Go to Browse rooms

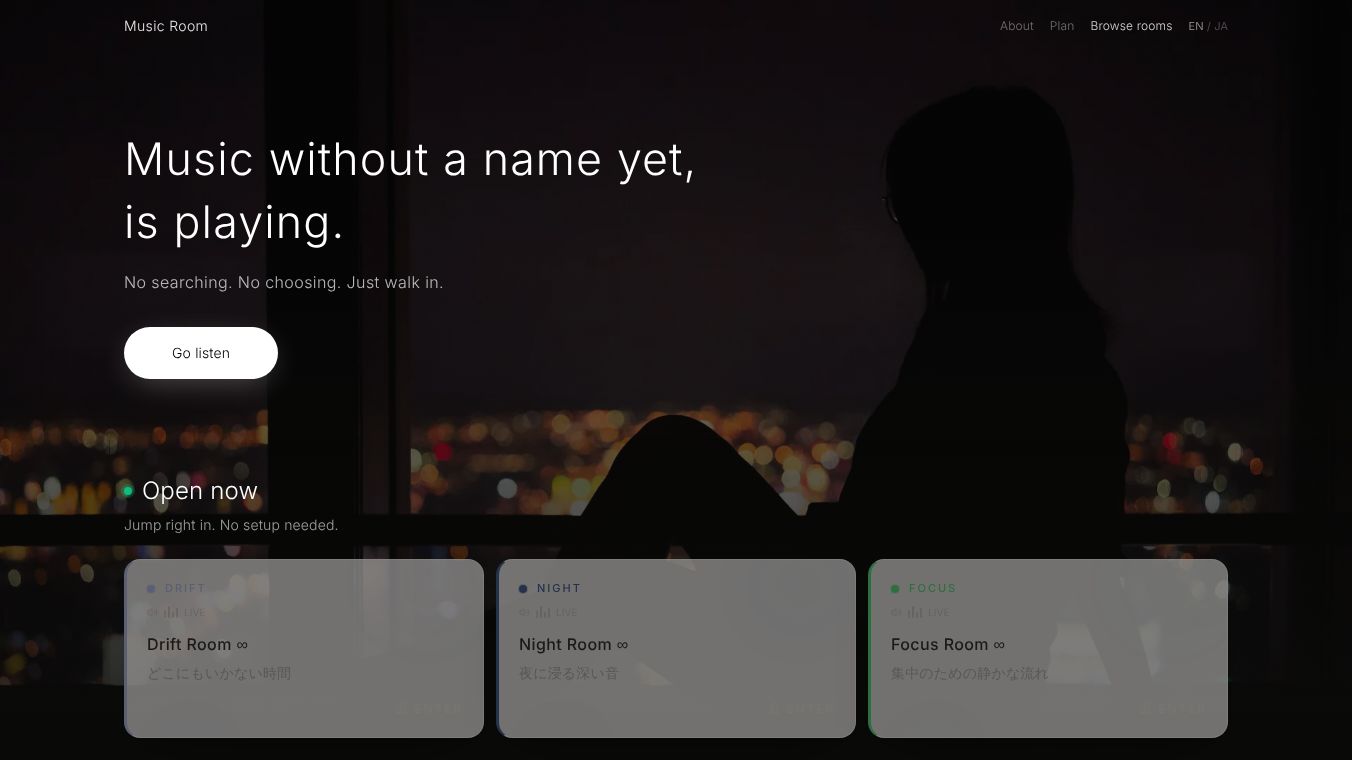coord(1131,26)
